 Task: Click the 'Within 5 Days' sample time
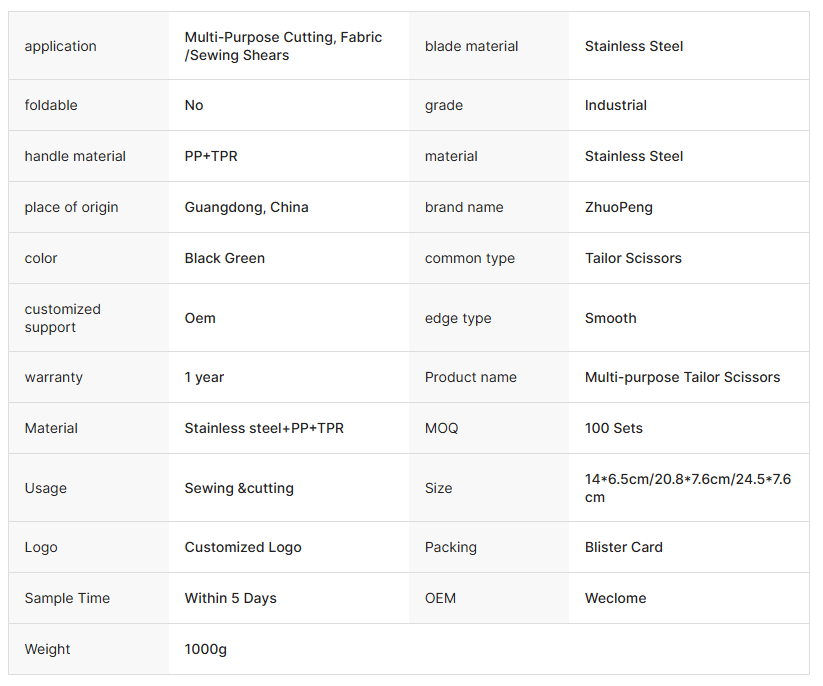click(x=230, y=598)
